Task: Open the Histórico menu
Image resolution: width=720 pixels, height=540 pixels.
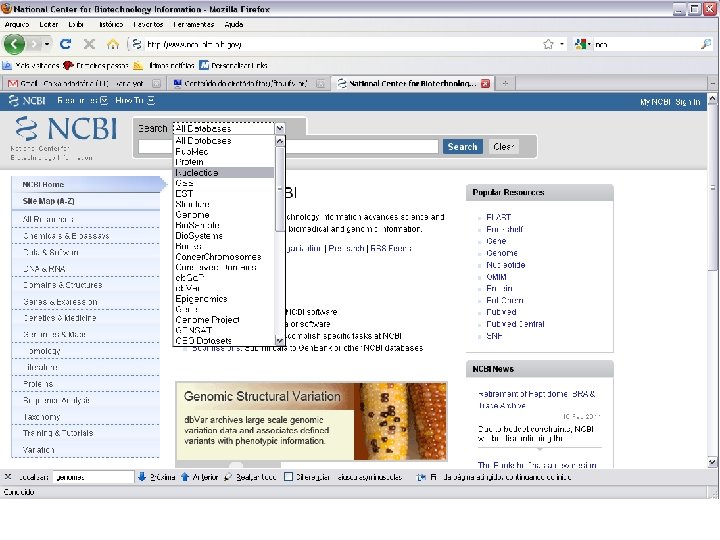Action: point(111,24)
